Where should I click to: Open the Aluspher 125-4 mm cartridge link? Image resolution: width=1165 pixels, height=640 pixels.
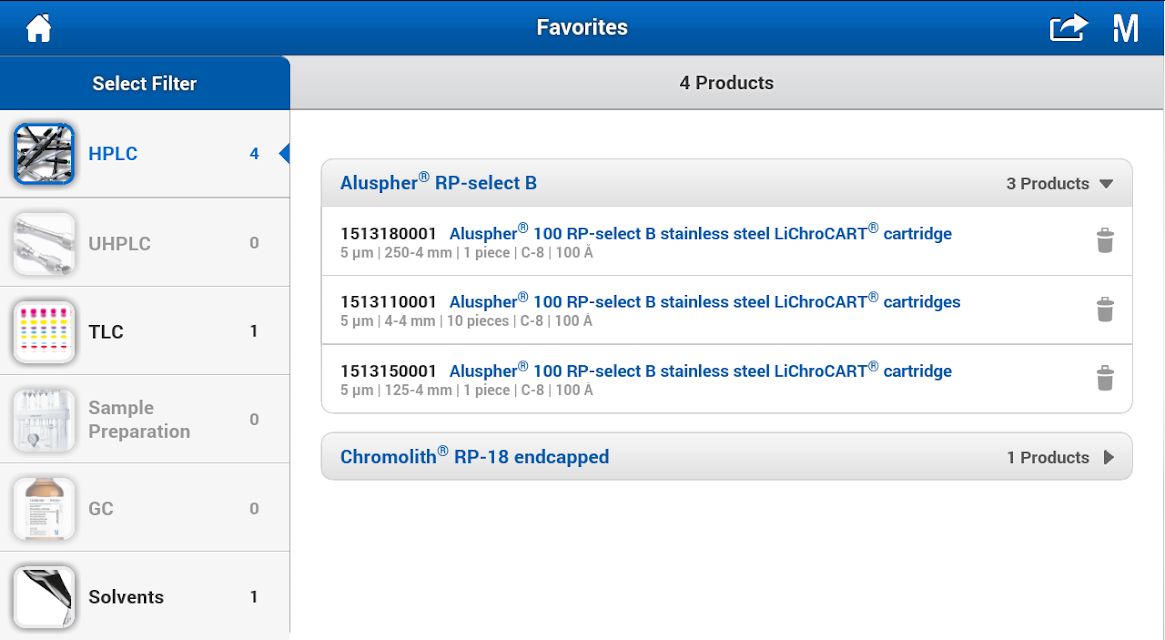click(x=700, y=370)
